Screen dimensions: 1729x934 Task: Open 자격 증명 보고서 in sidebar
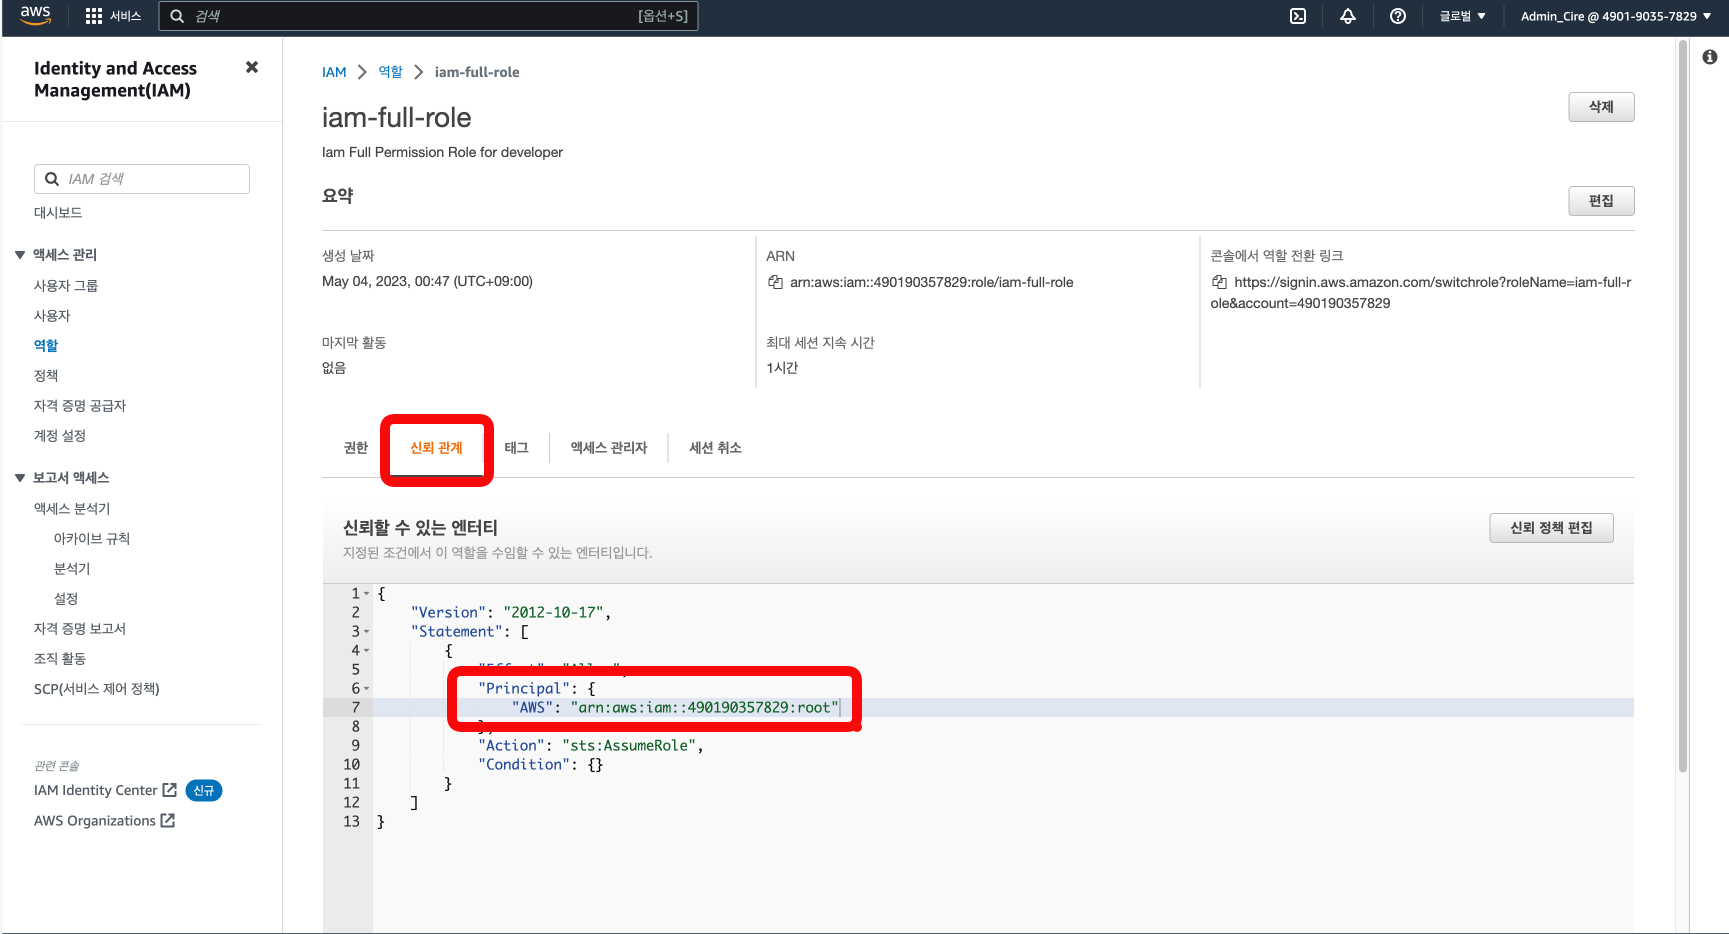80,629
